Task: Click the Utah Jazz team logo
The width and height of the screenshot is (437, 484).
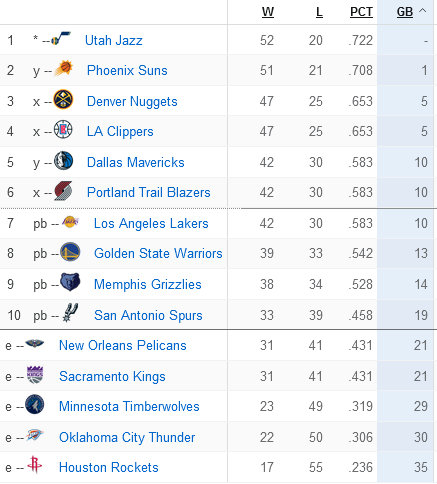Action: pyautogui.click(x=61, y=38)
